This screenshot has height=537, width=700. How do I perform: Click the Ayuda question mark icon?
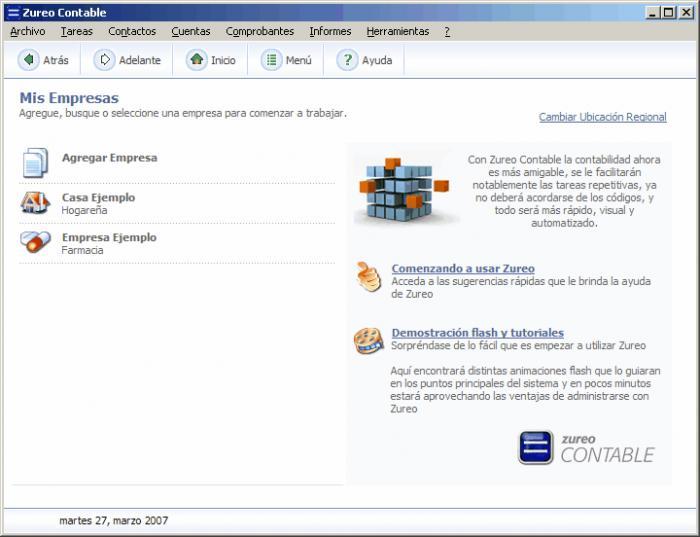(347, 60)
